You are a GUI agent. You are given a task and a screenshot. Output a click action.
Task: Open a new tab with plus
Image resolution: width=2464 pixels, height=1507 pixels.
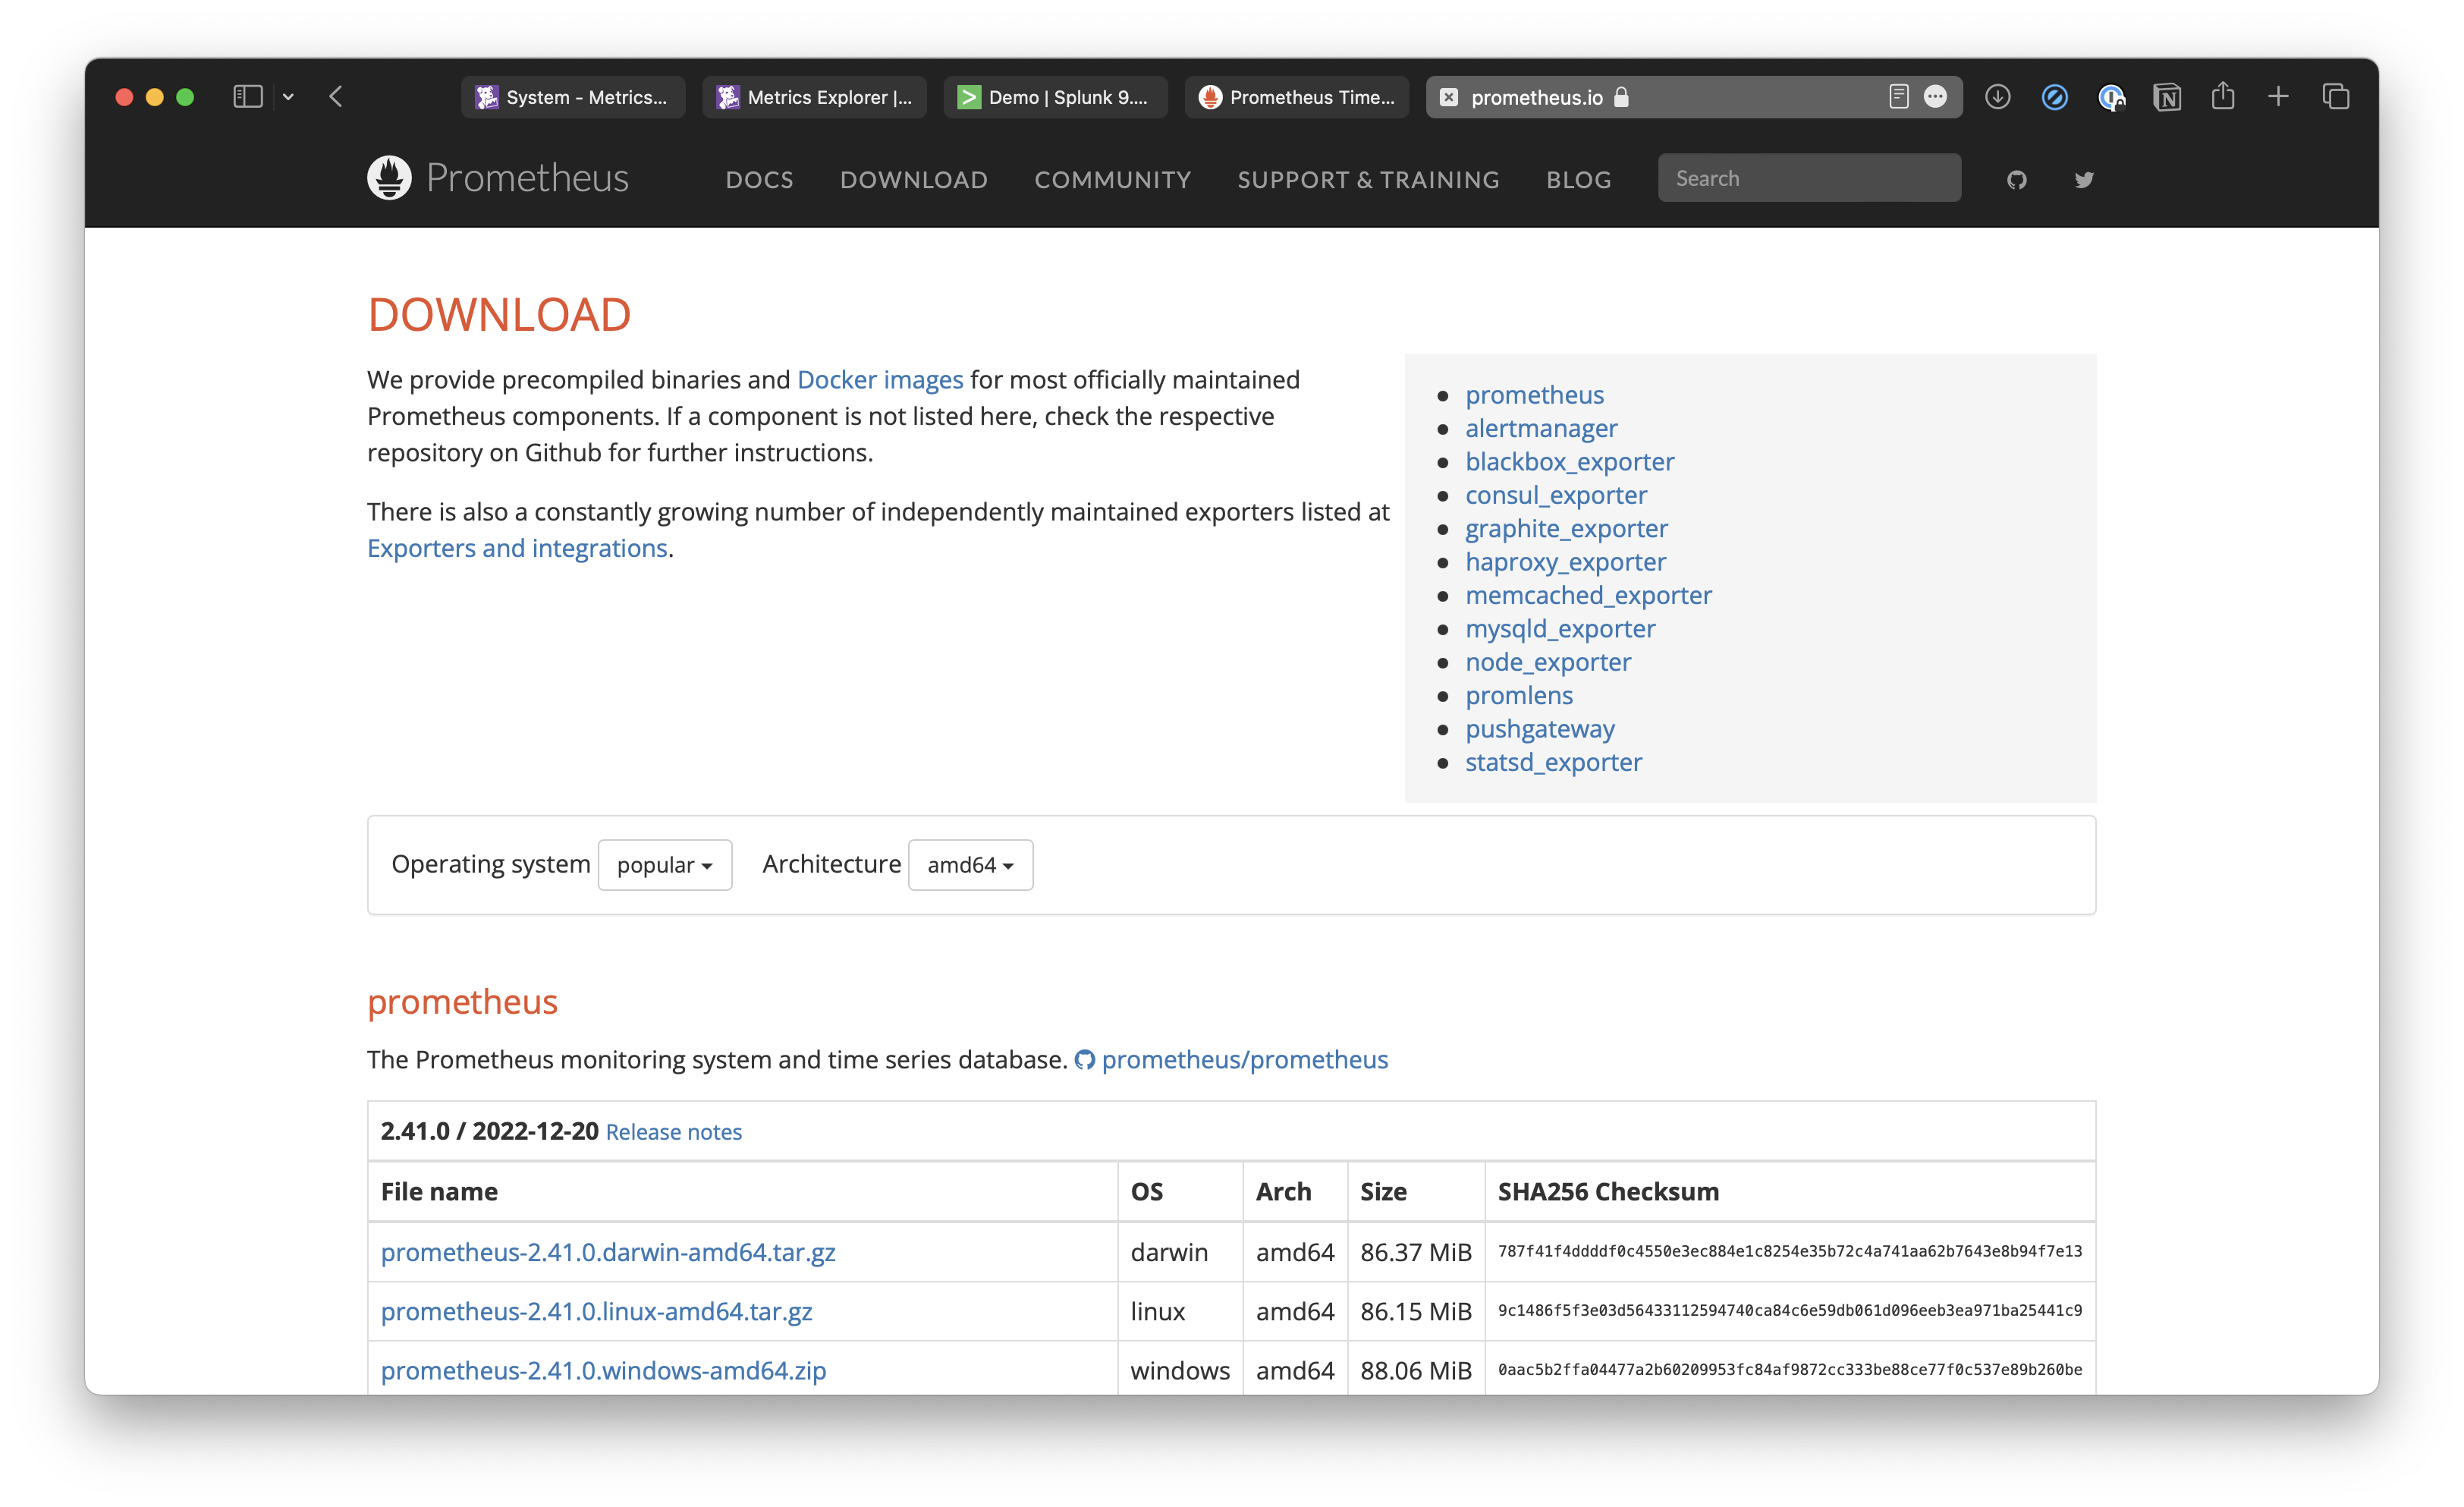[x=2279, y=97]
